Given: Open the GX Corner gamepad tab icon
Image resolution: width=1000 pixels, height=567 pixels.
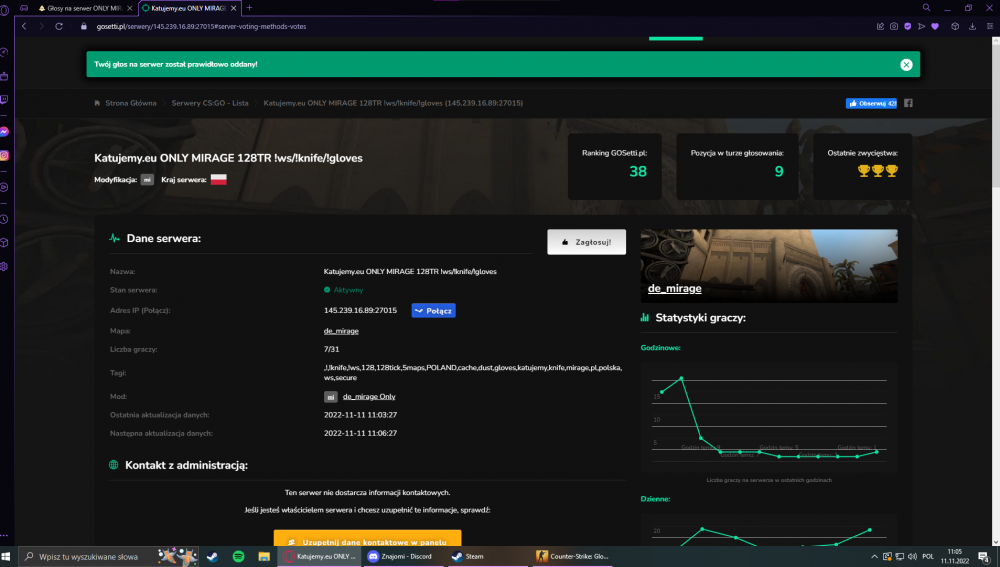Looking at the screenshot, I should pos(24,8).
